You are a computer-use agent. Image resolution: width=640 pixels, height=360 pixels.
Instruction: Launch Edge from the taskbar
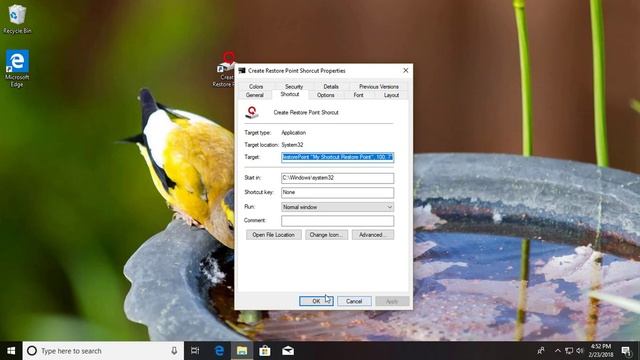tap(219, 351)
